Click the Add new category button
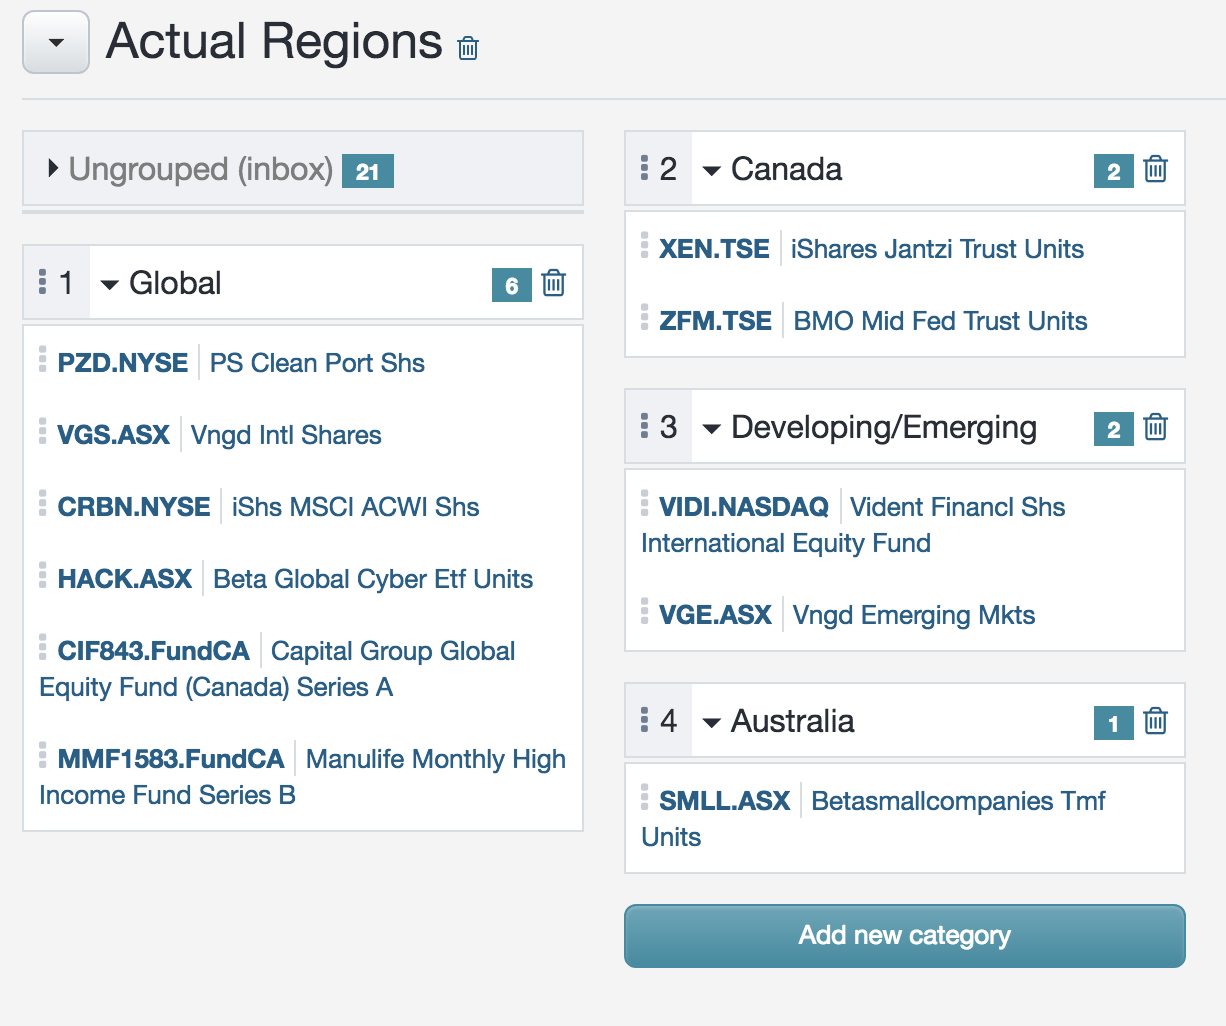This screenshot has width=1226, height=1026. pyautogui.click(x=903, y=935)
